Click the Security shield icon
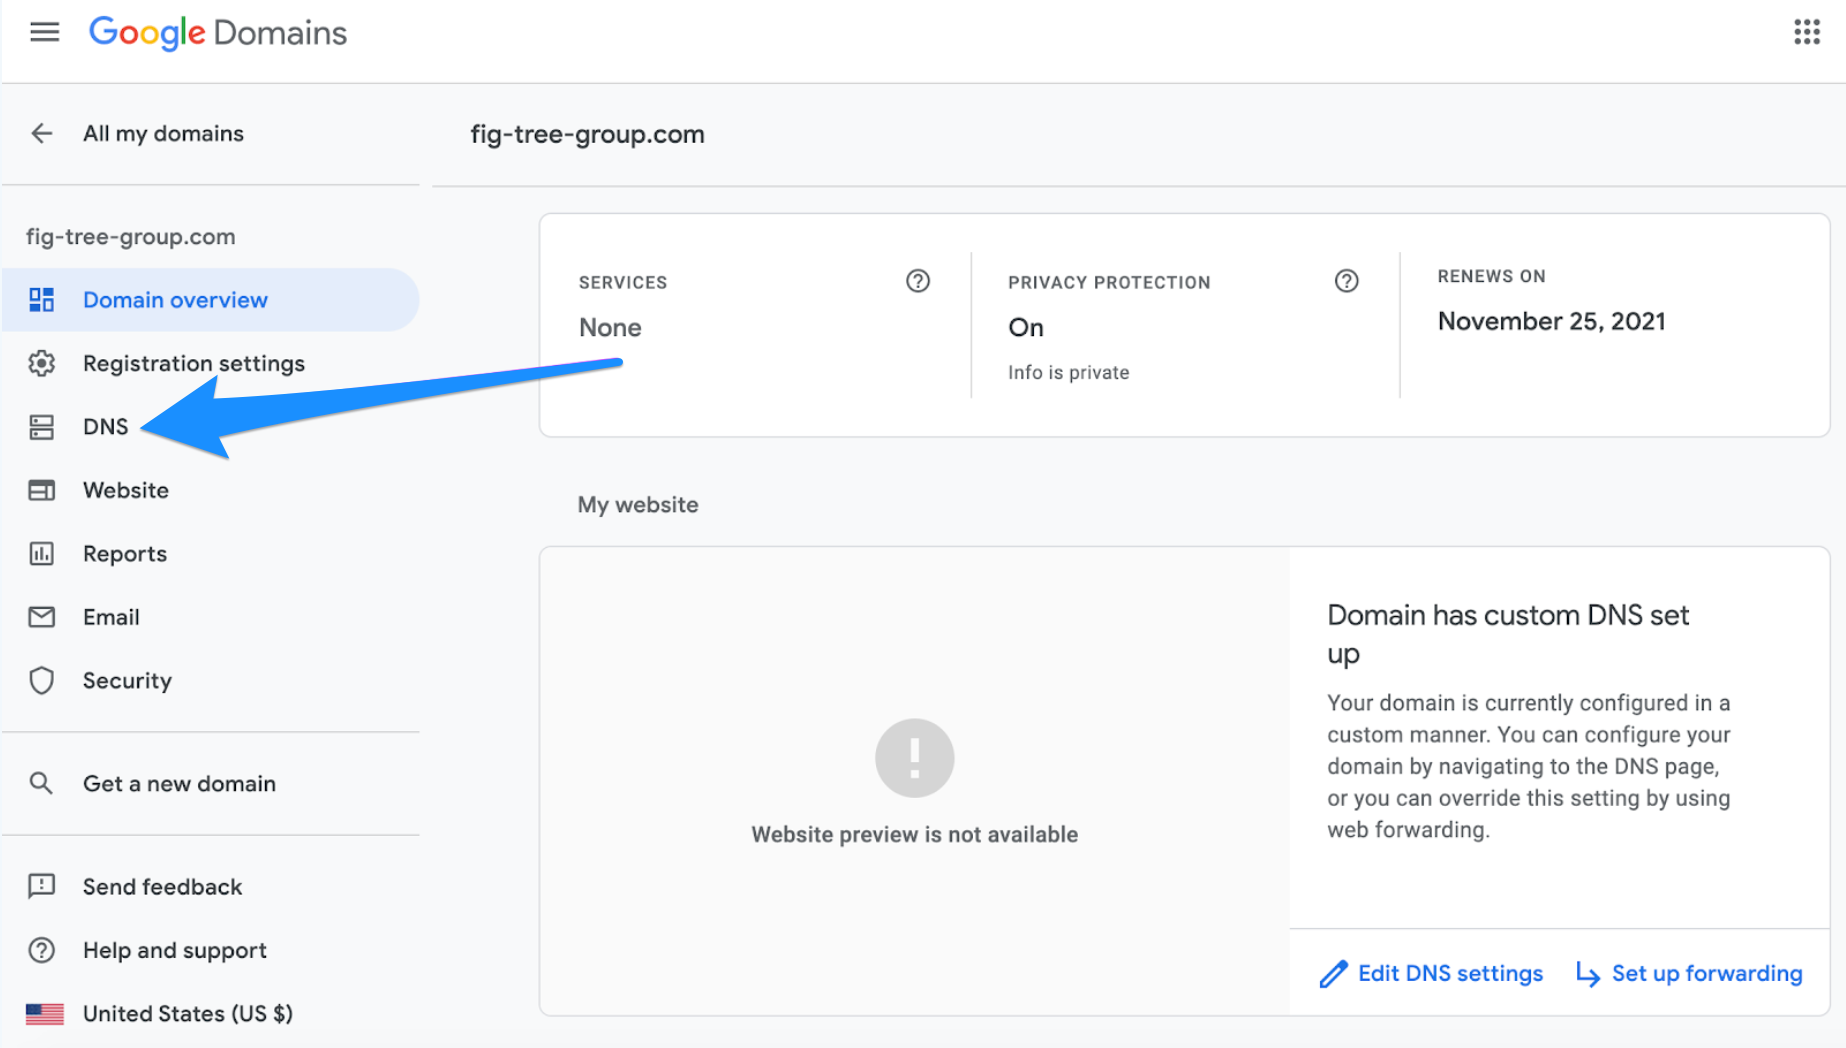Viewport: 1846px width, 1048px height. (42, 680)
